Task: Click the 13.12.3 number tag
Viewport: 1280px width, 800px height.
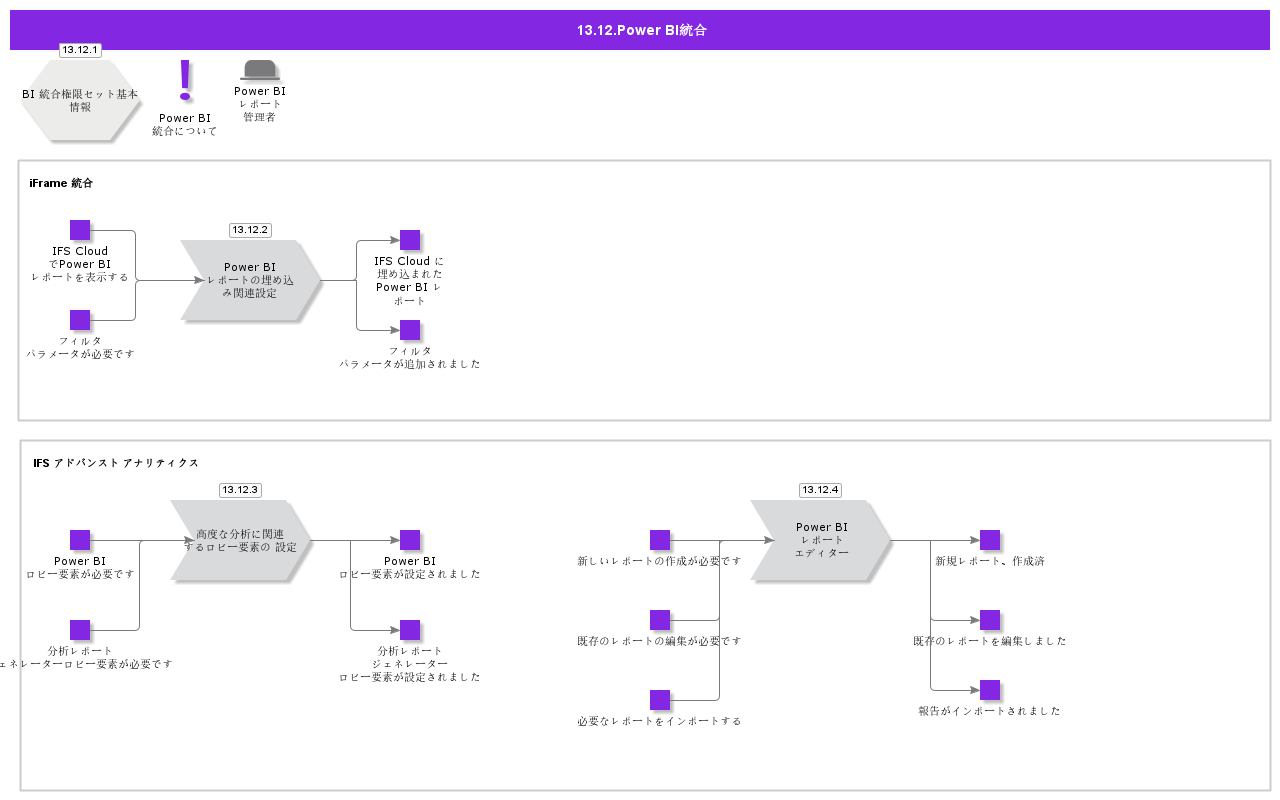Action: [x=240, y=490]
